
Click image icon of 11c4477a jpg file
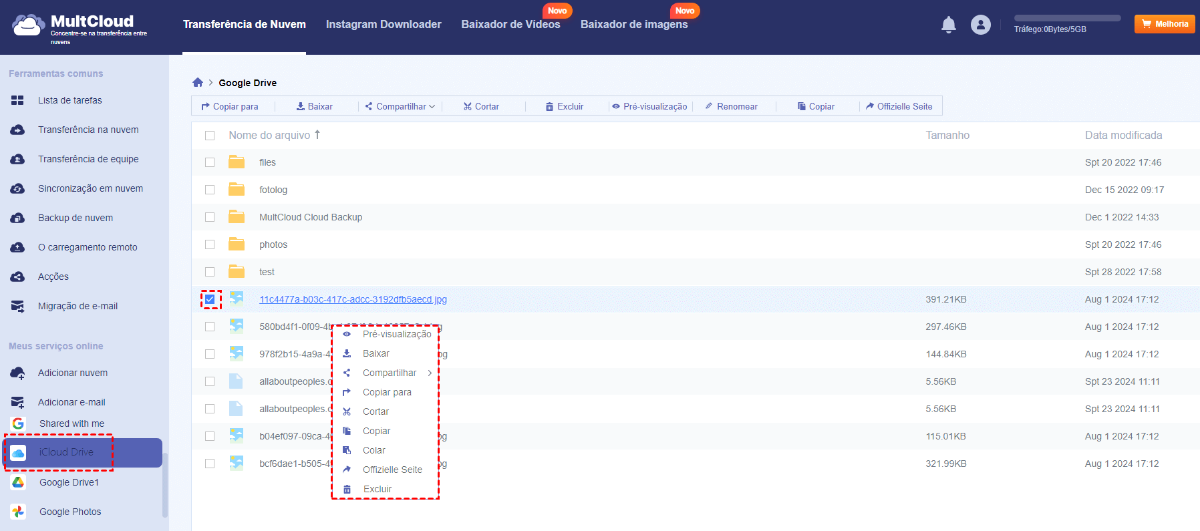[x=237, y=298]
